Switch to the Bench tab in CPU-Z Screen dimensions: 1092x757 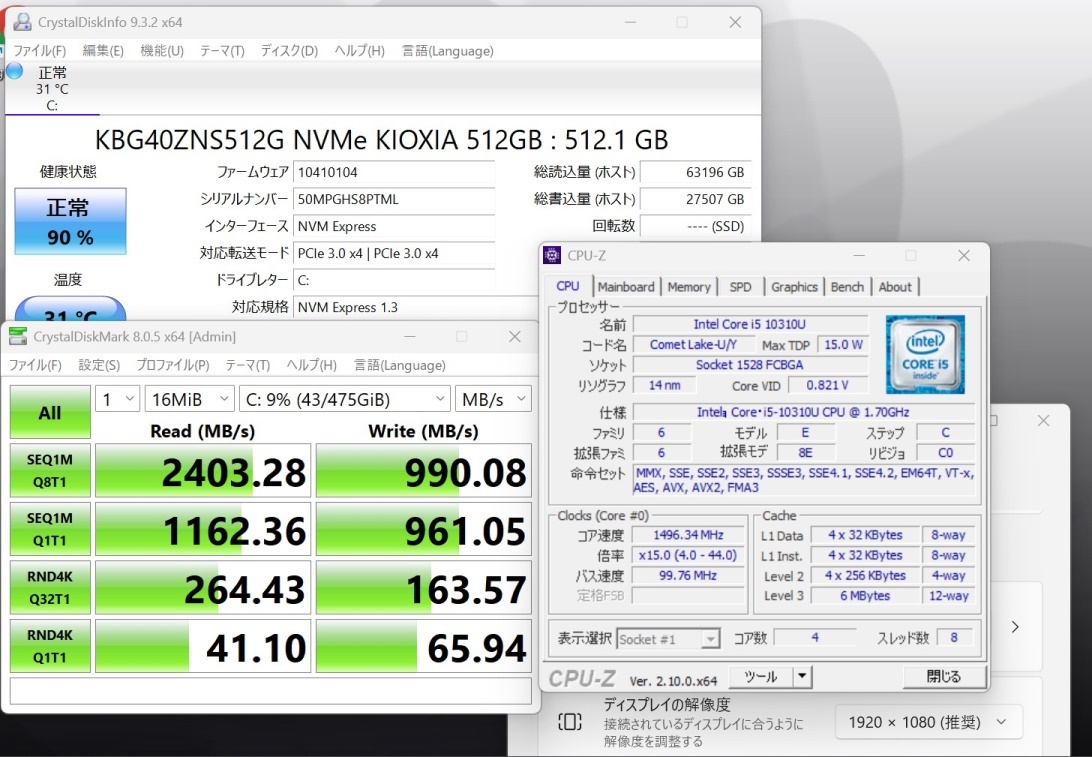coord(847,287)
